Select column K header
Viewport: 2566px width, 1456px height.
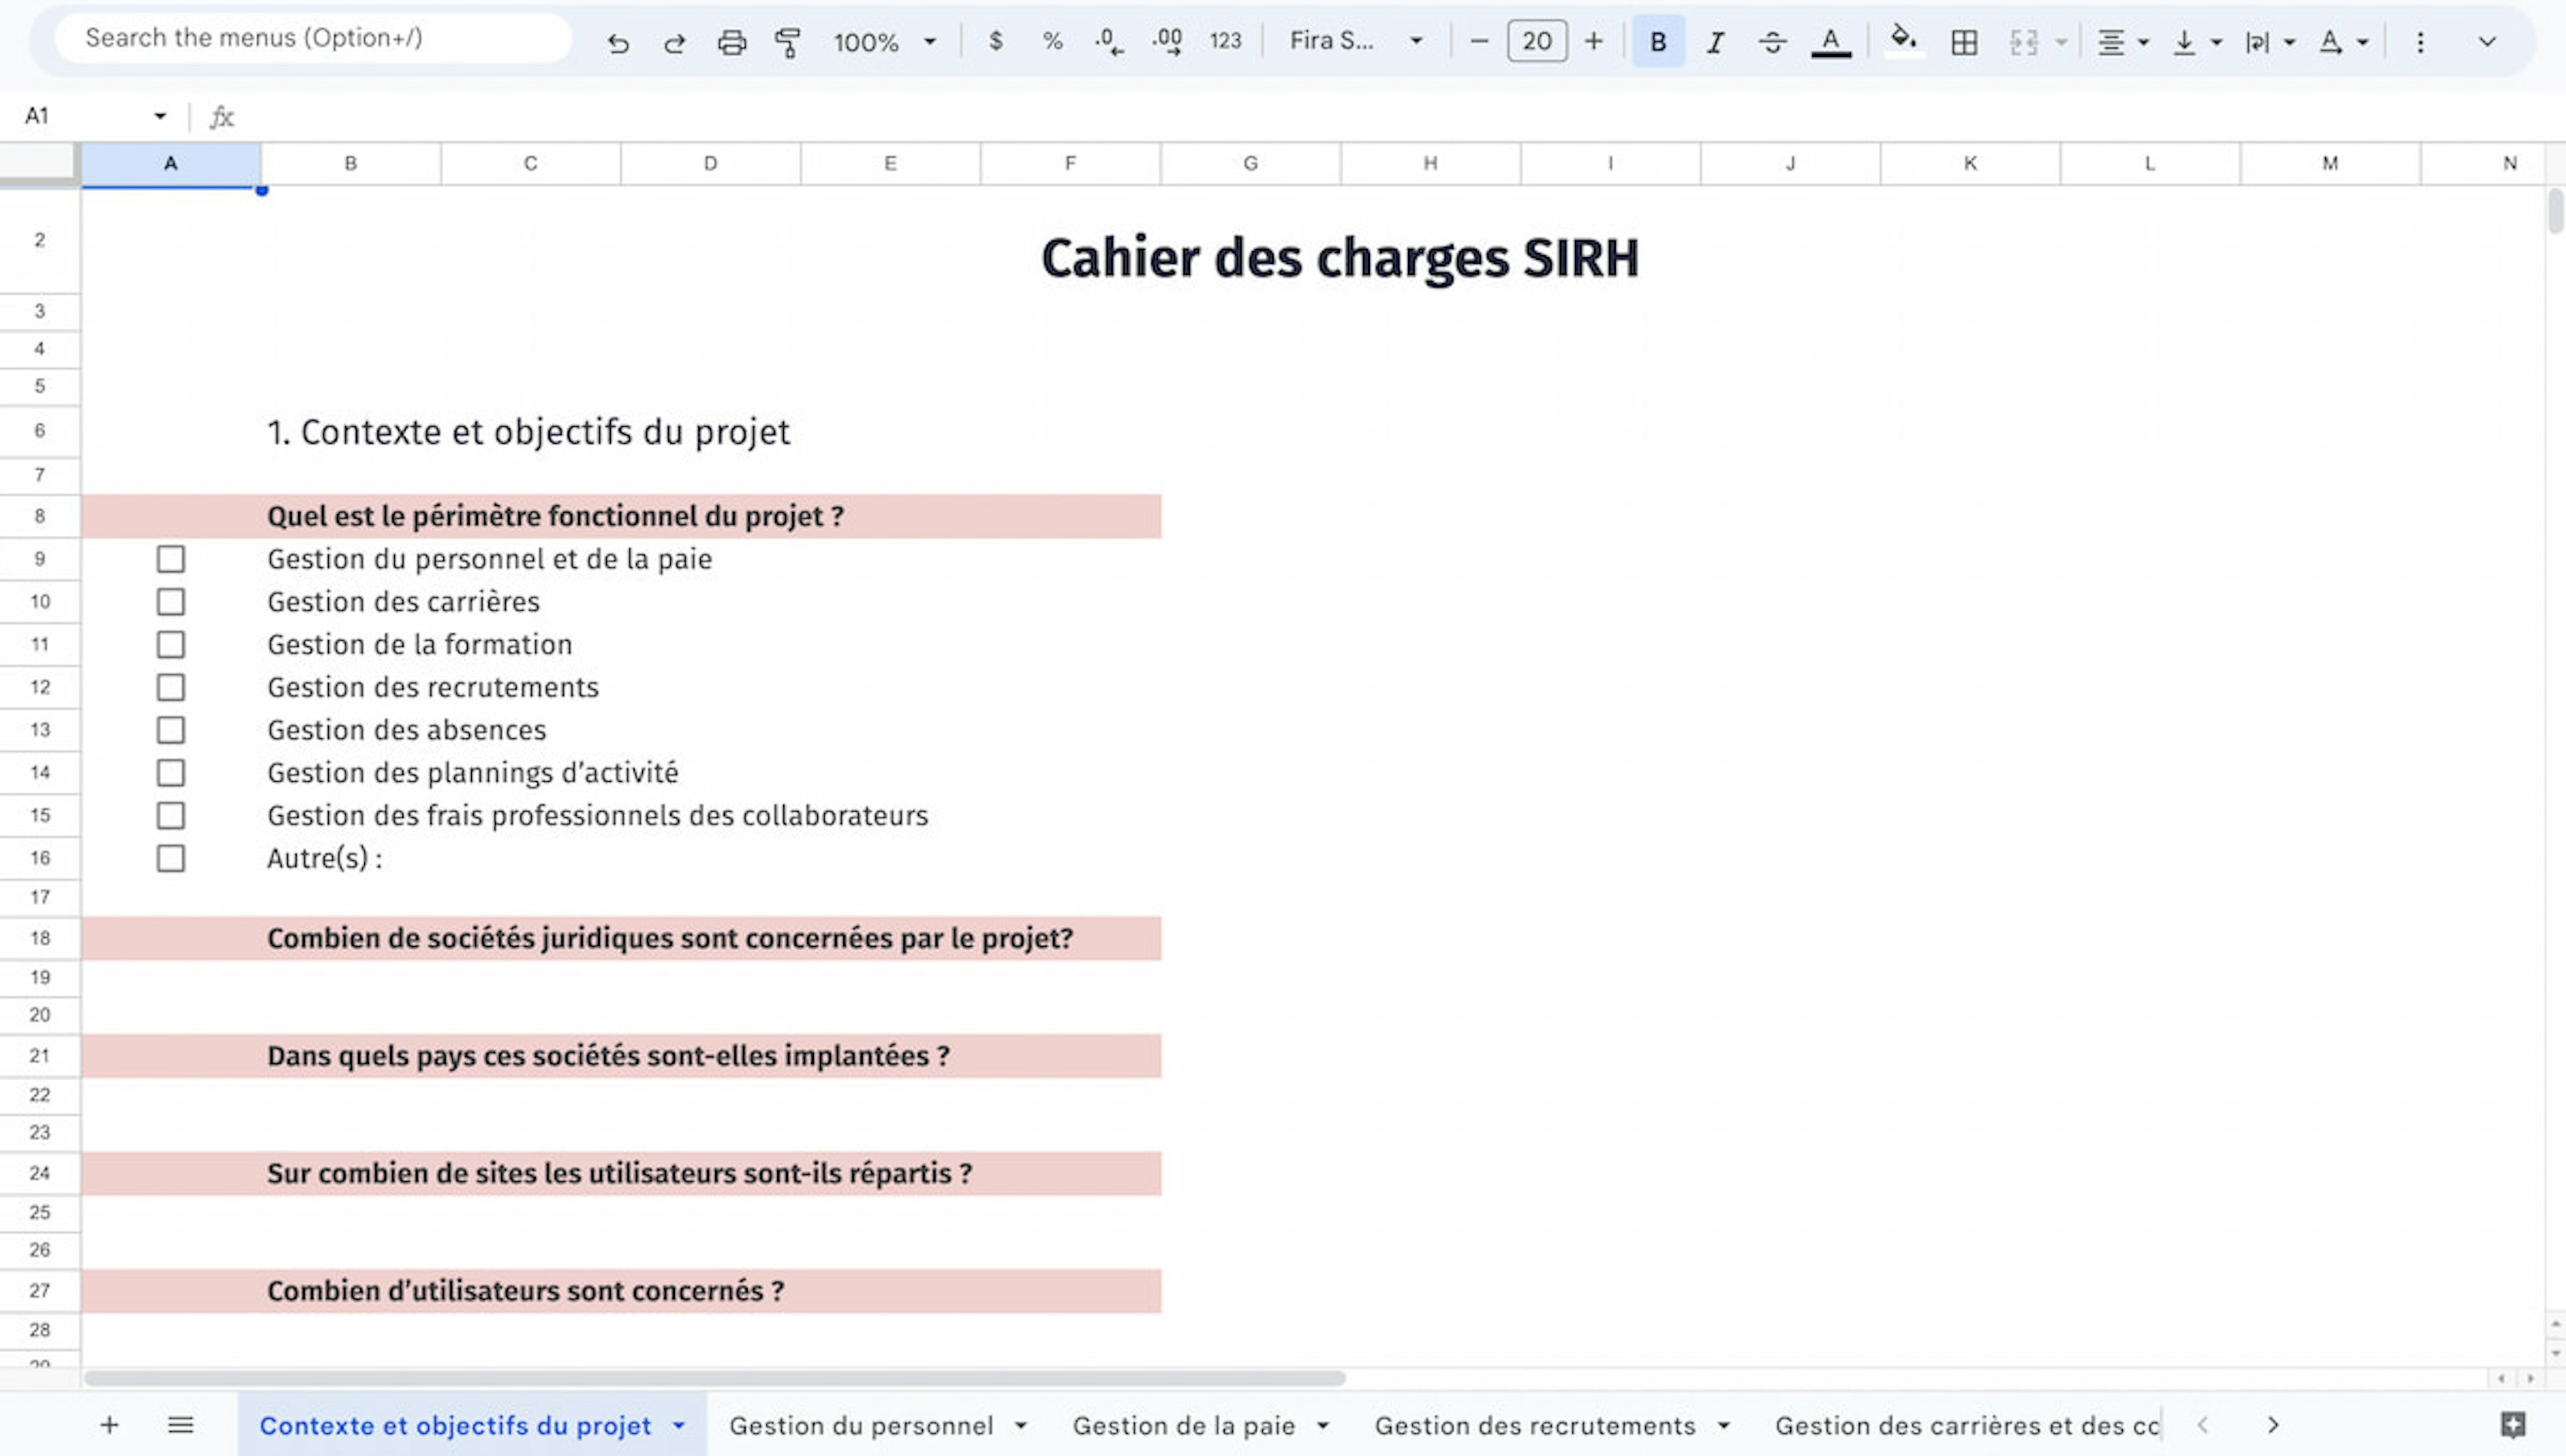[x=1970, y=163]
